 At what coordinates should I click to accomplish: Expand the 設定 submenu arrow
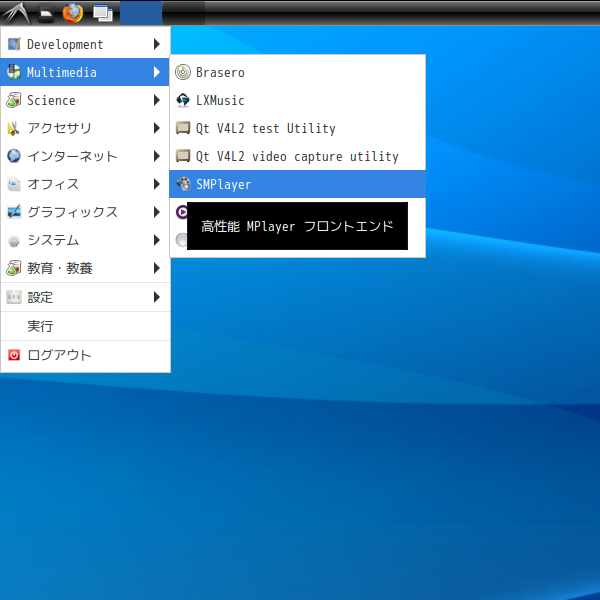click(157, 297)
